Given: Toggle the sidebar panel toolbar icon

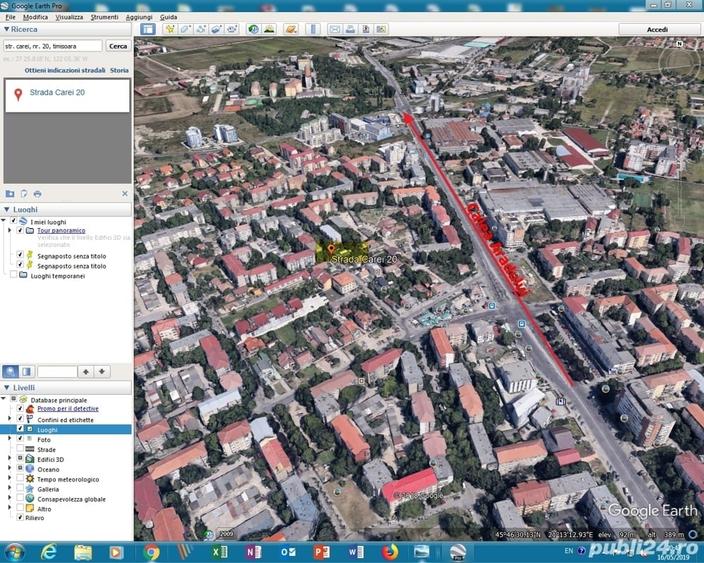Looking at the screenshot, I should pos(147,29).
